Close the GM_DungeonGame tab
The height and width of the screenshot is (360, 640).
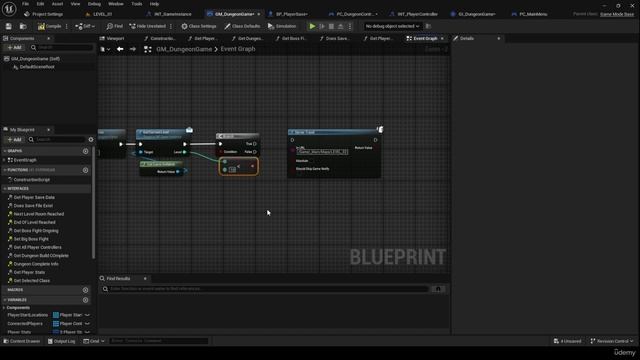click(259, 14)
